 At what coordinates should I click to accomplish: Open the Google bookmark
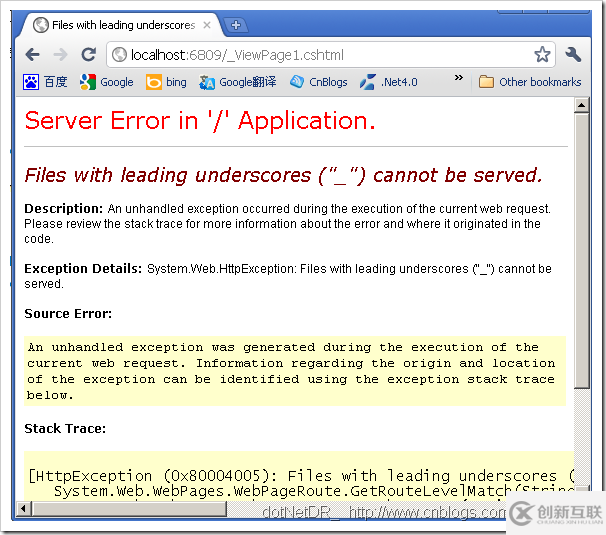tap(107, 82)
